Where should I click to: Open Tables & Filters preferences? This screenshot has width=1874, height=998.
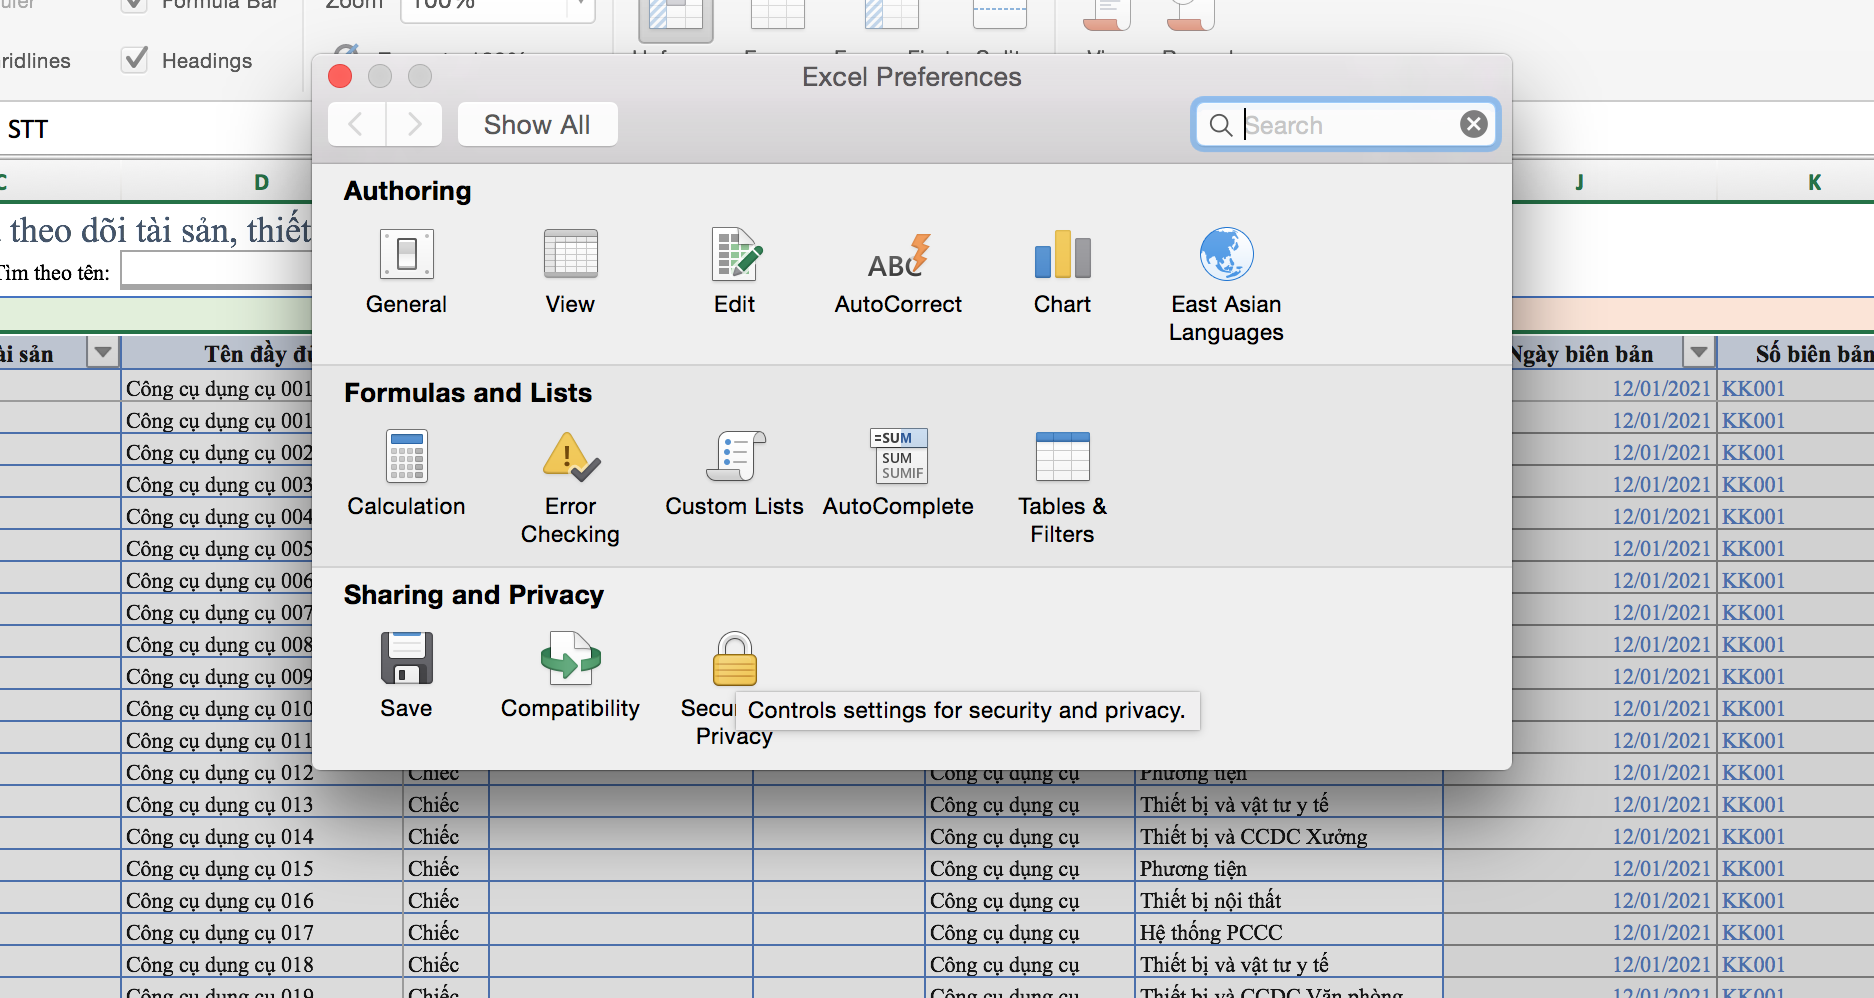(x=1062, y=487)
